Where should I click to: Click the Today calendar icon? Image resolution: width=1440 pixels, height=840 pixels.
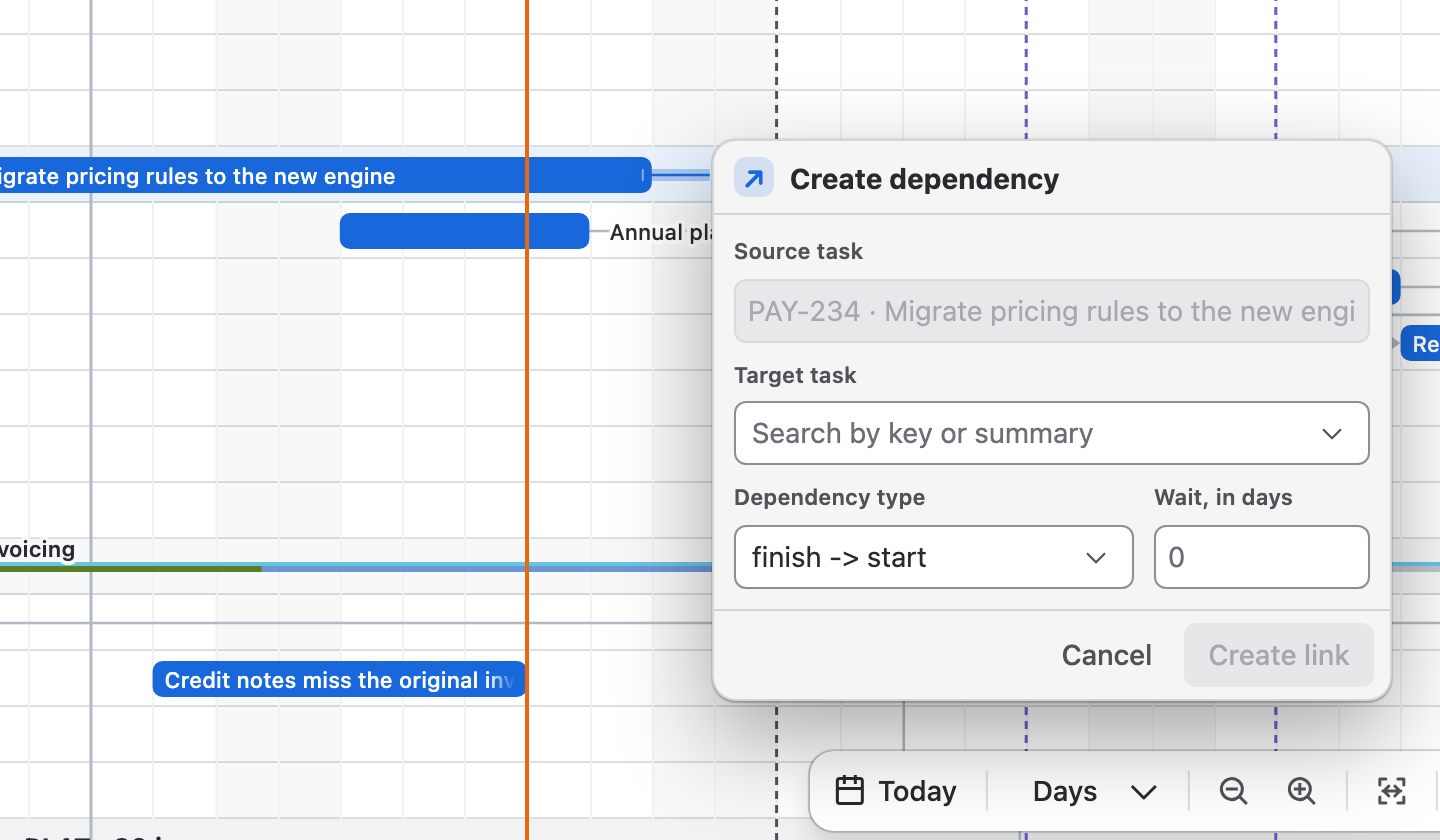pos(849,791)
